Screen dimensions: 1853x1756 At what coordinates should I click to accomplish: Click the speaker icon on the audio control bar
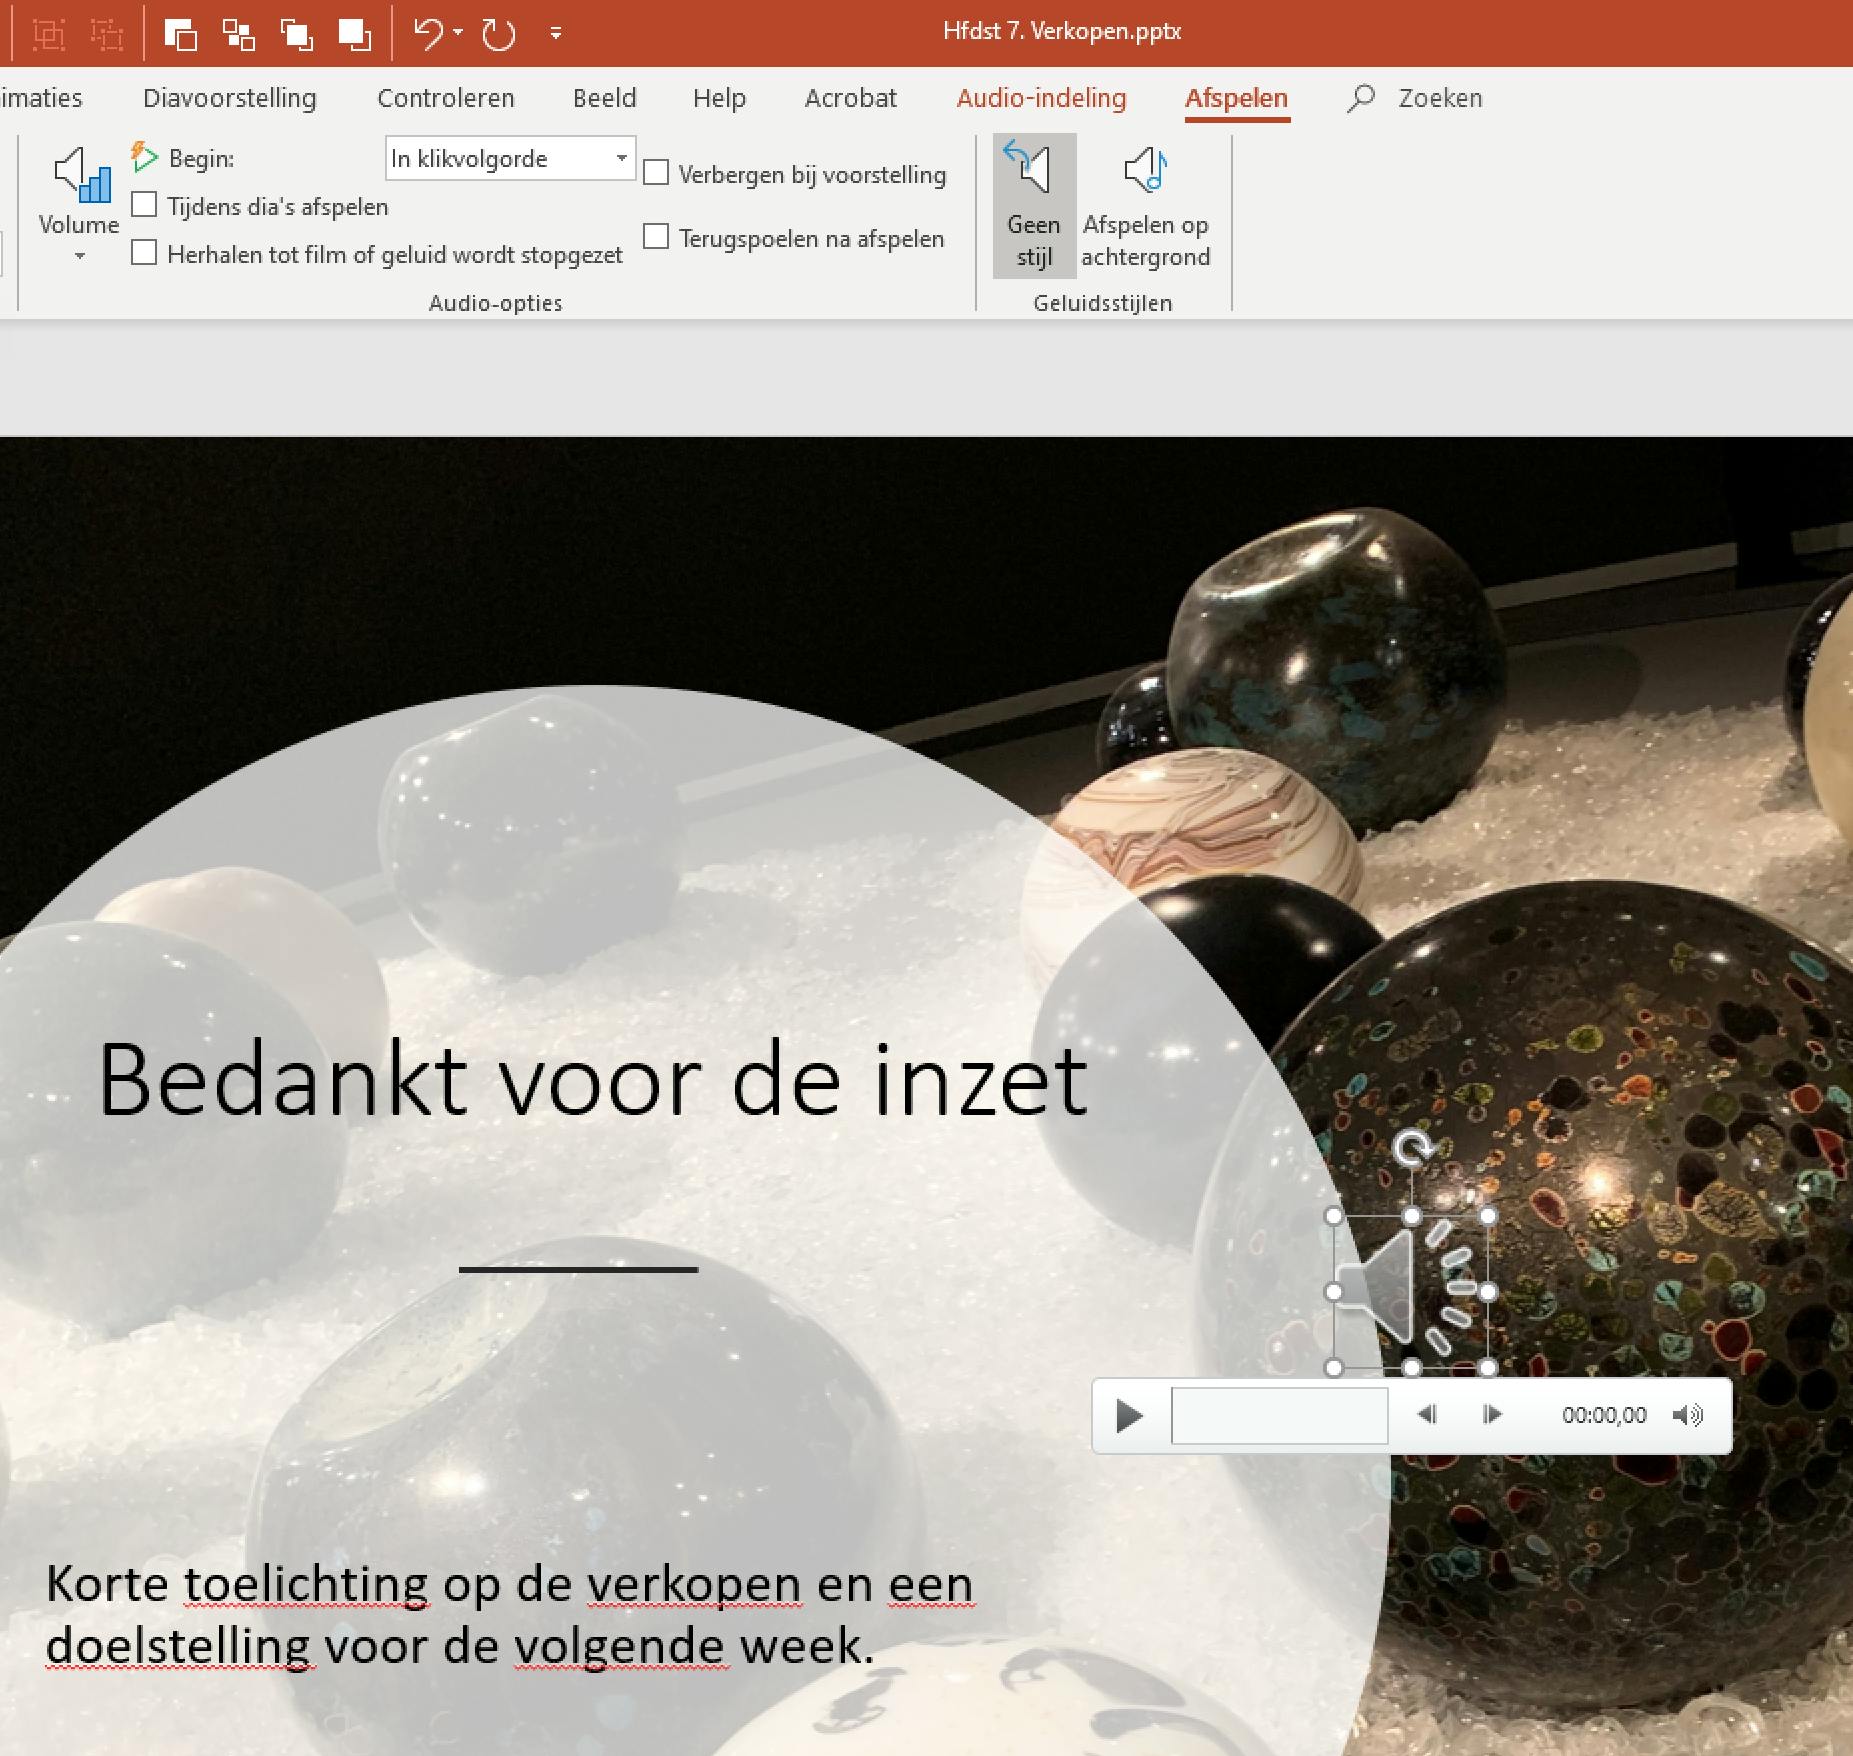tap(1688, 1415)
